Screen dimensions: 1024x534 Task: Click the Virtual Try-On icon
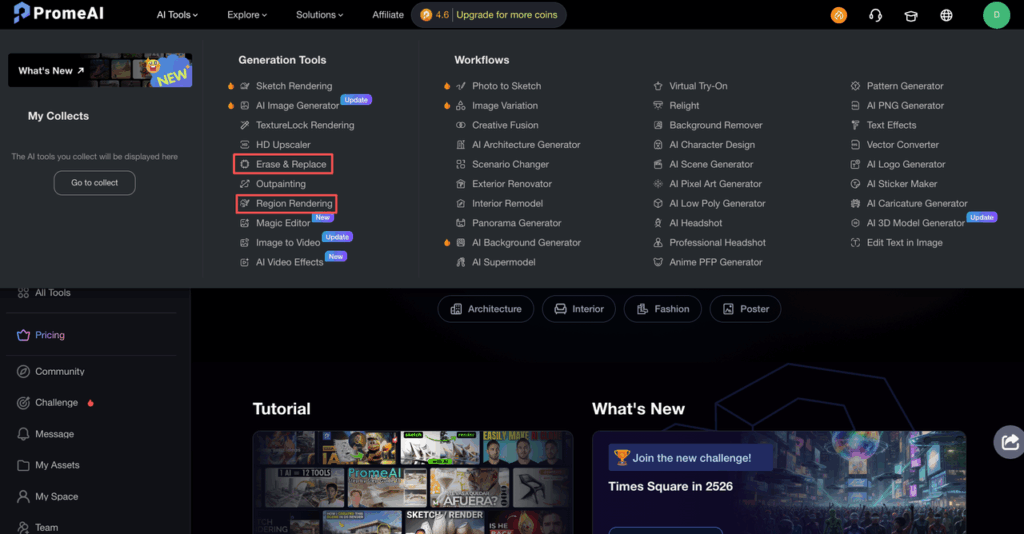click(x=658, y=86)
